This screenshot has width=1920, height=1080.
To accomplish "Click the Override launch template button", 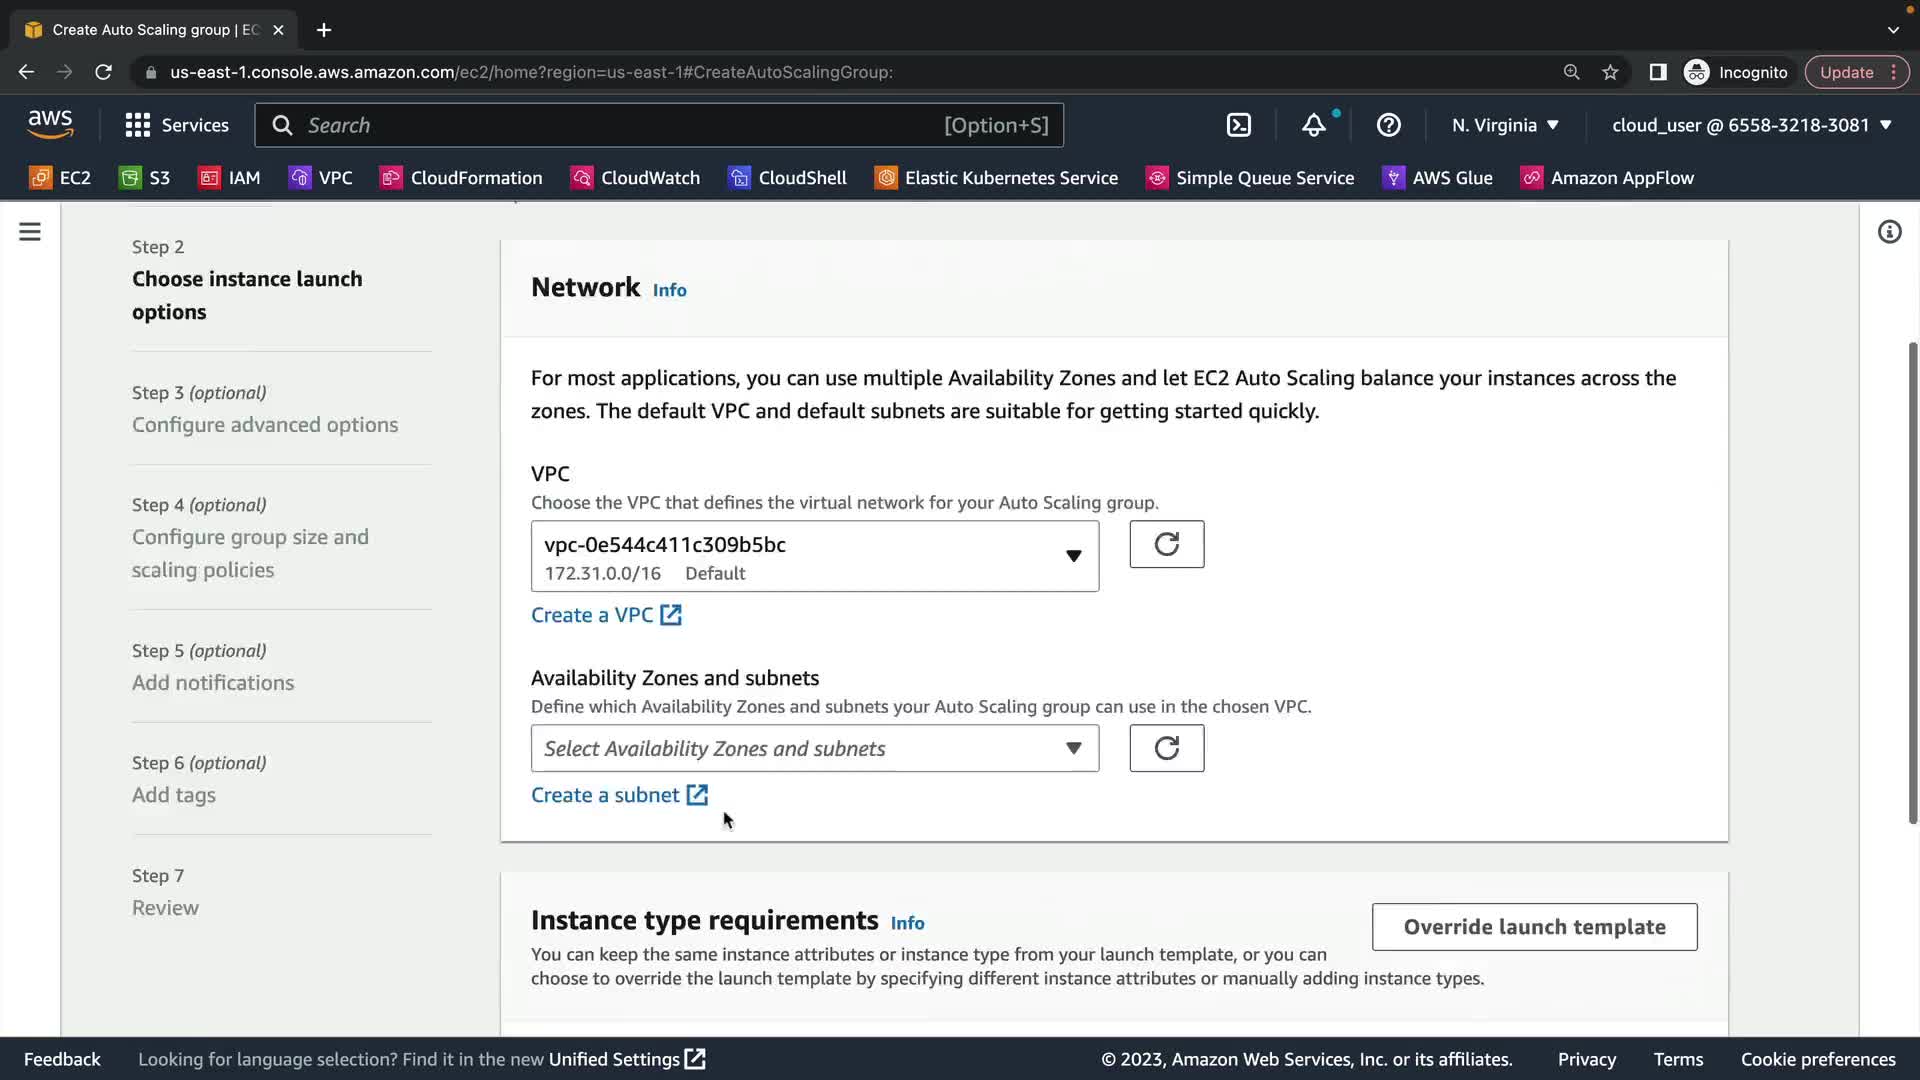I will (1534, 927).
